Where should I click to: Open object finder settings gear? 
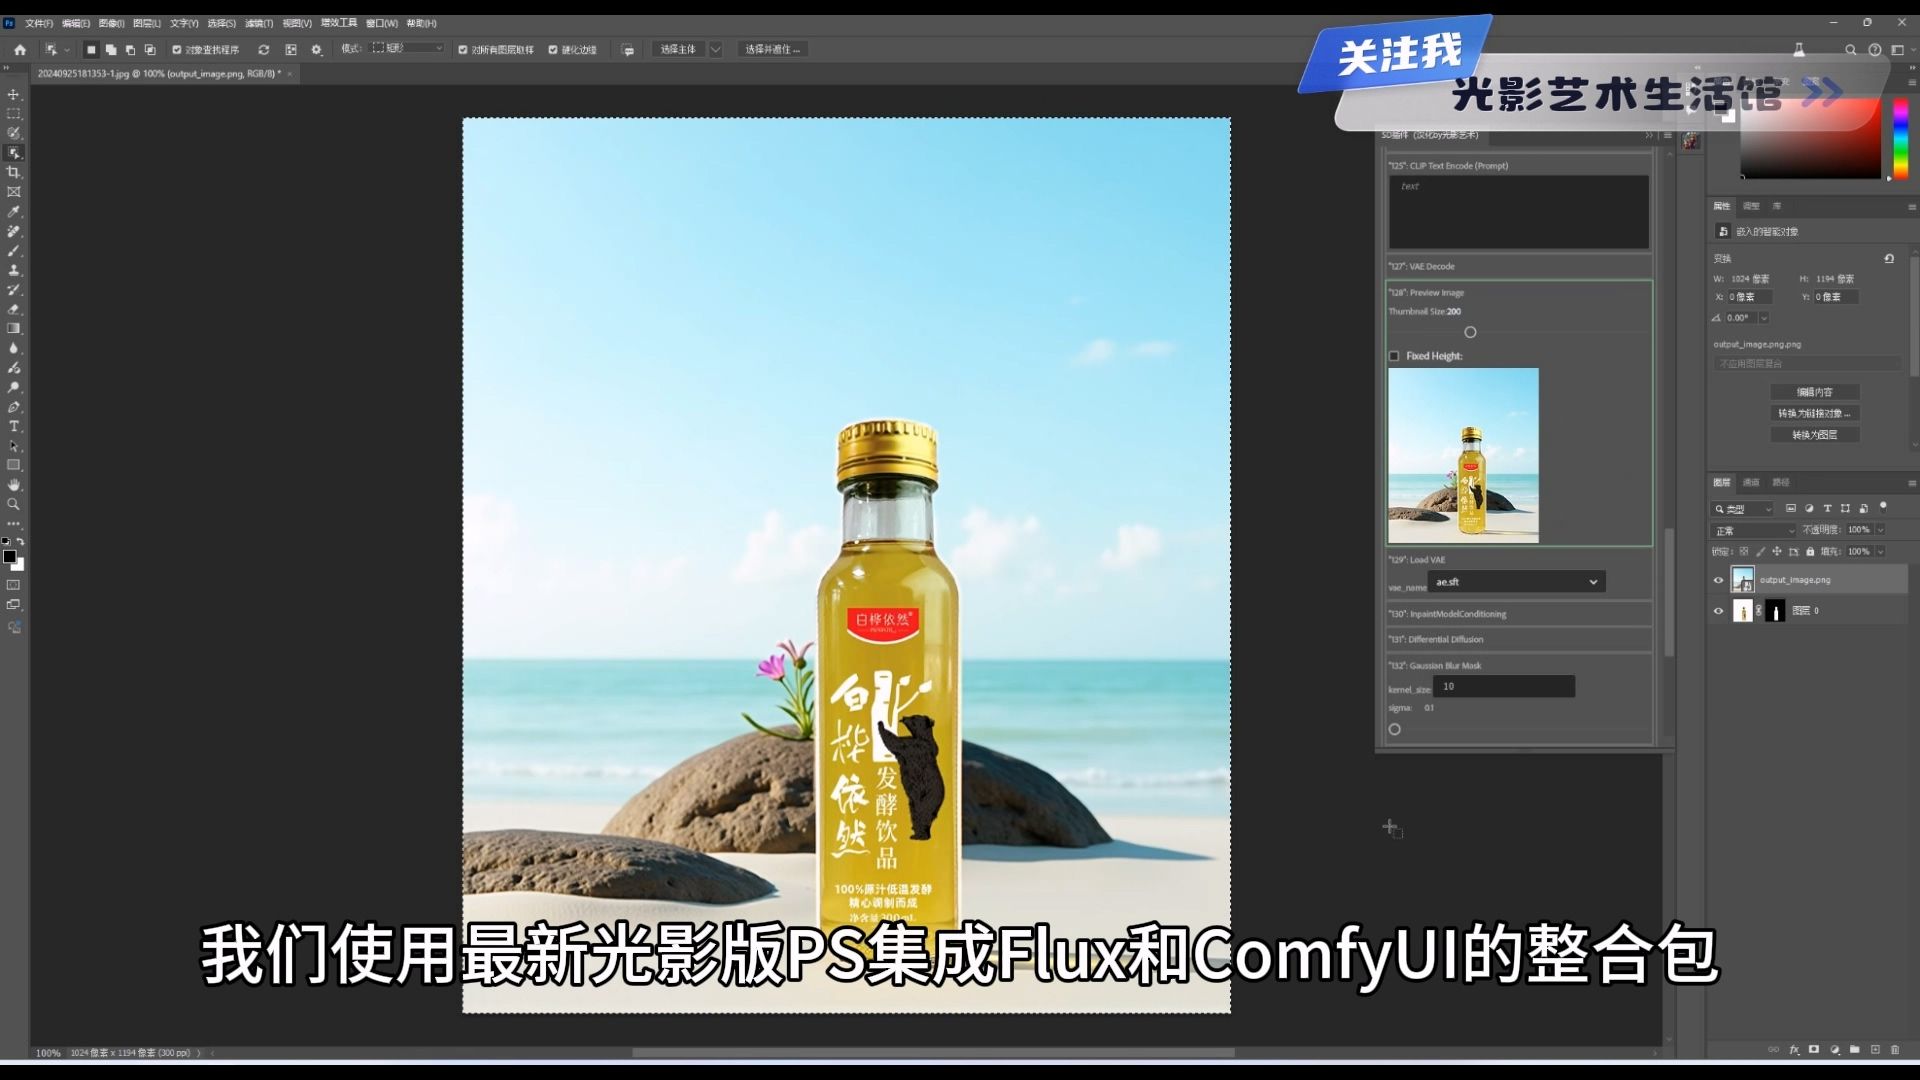pyautogui.click(x=317, y=49)
